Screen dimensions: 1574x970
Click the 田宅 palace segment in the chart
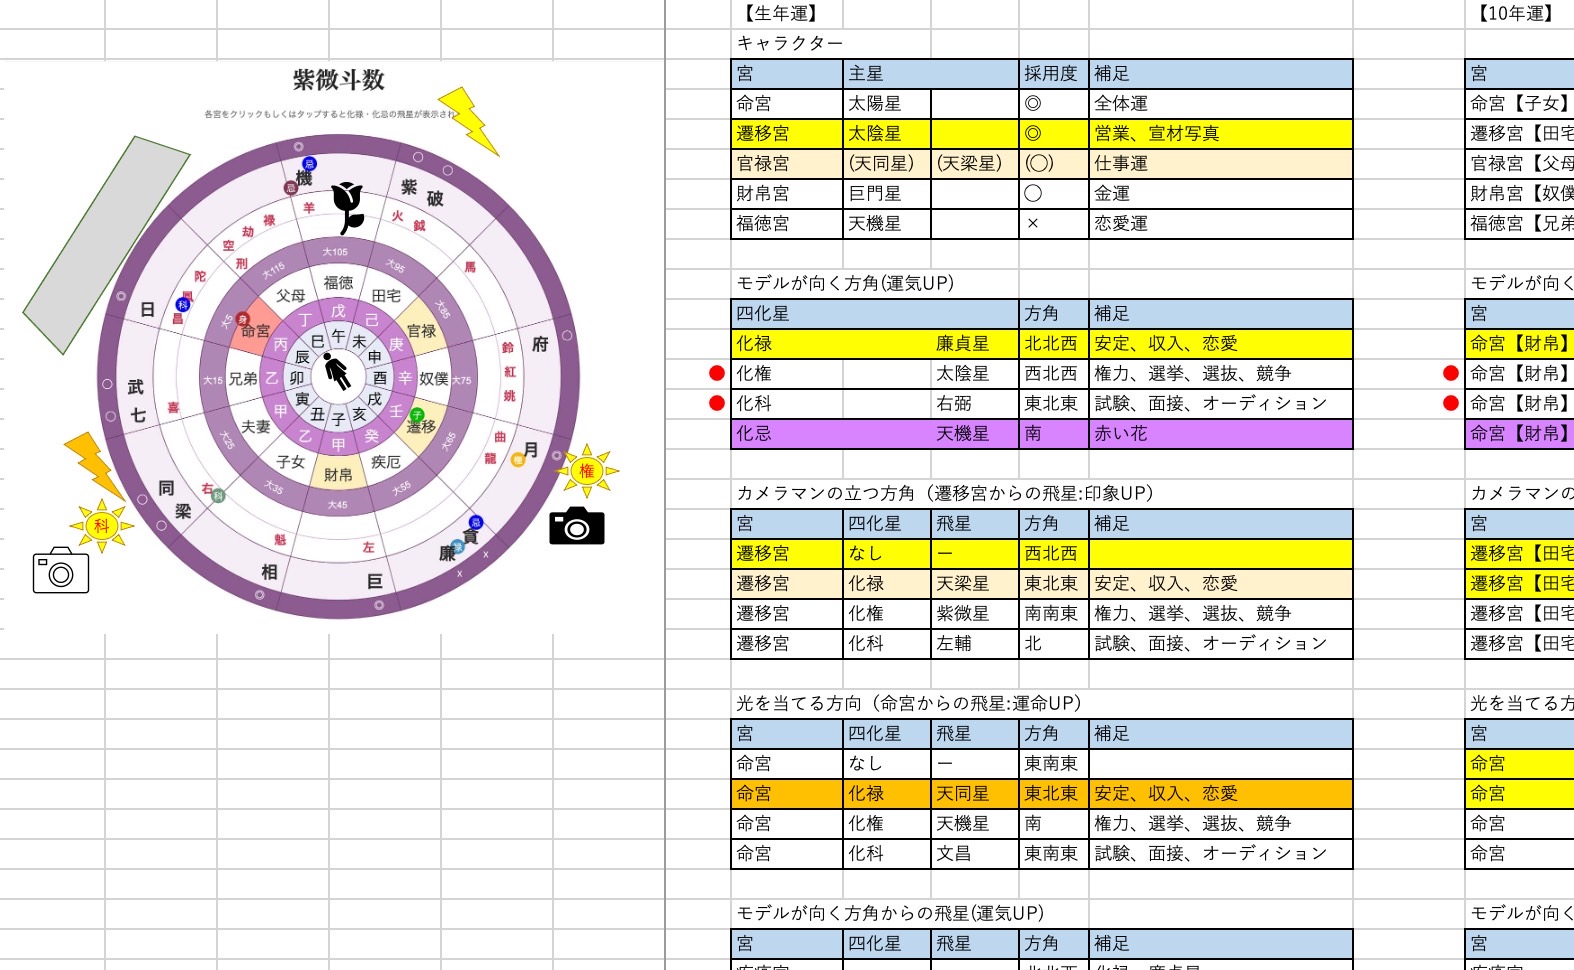(386, 295)
